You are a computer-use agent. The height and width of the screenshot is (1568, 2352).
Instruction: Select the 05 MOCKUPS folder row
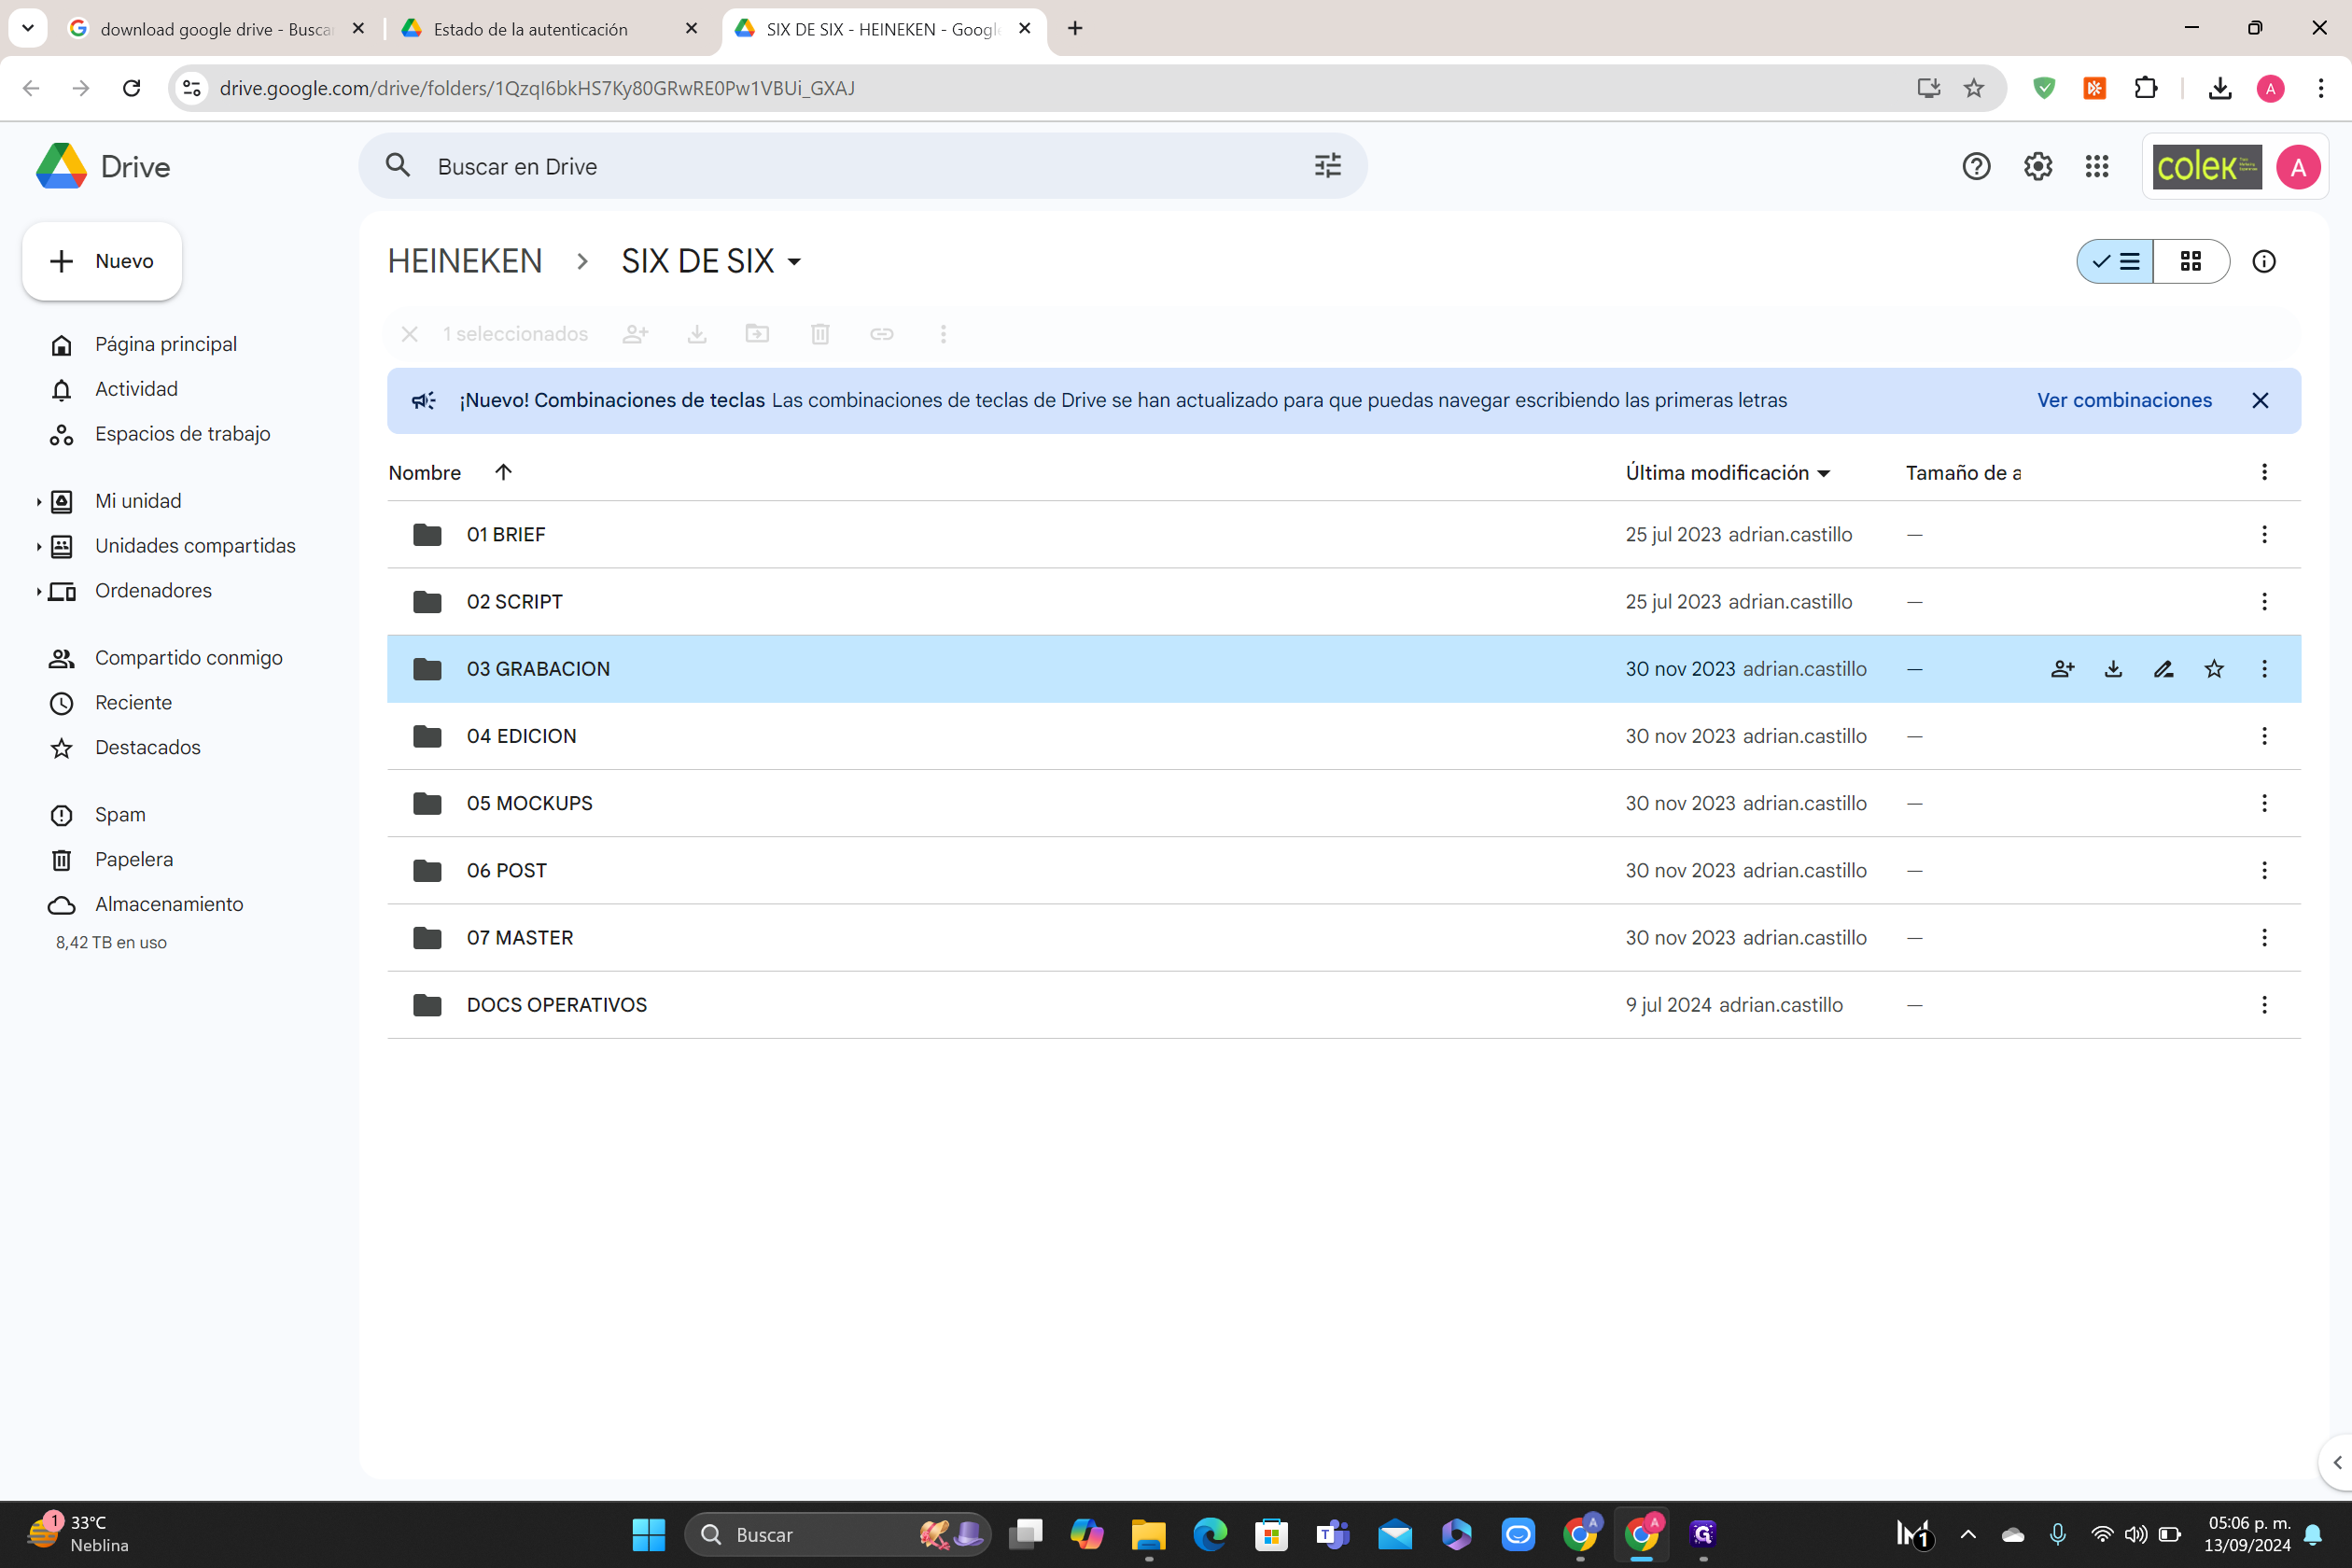pos(1344,803)
